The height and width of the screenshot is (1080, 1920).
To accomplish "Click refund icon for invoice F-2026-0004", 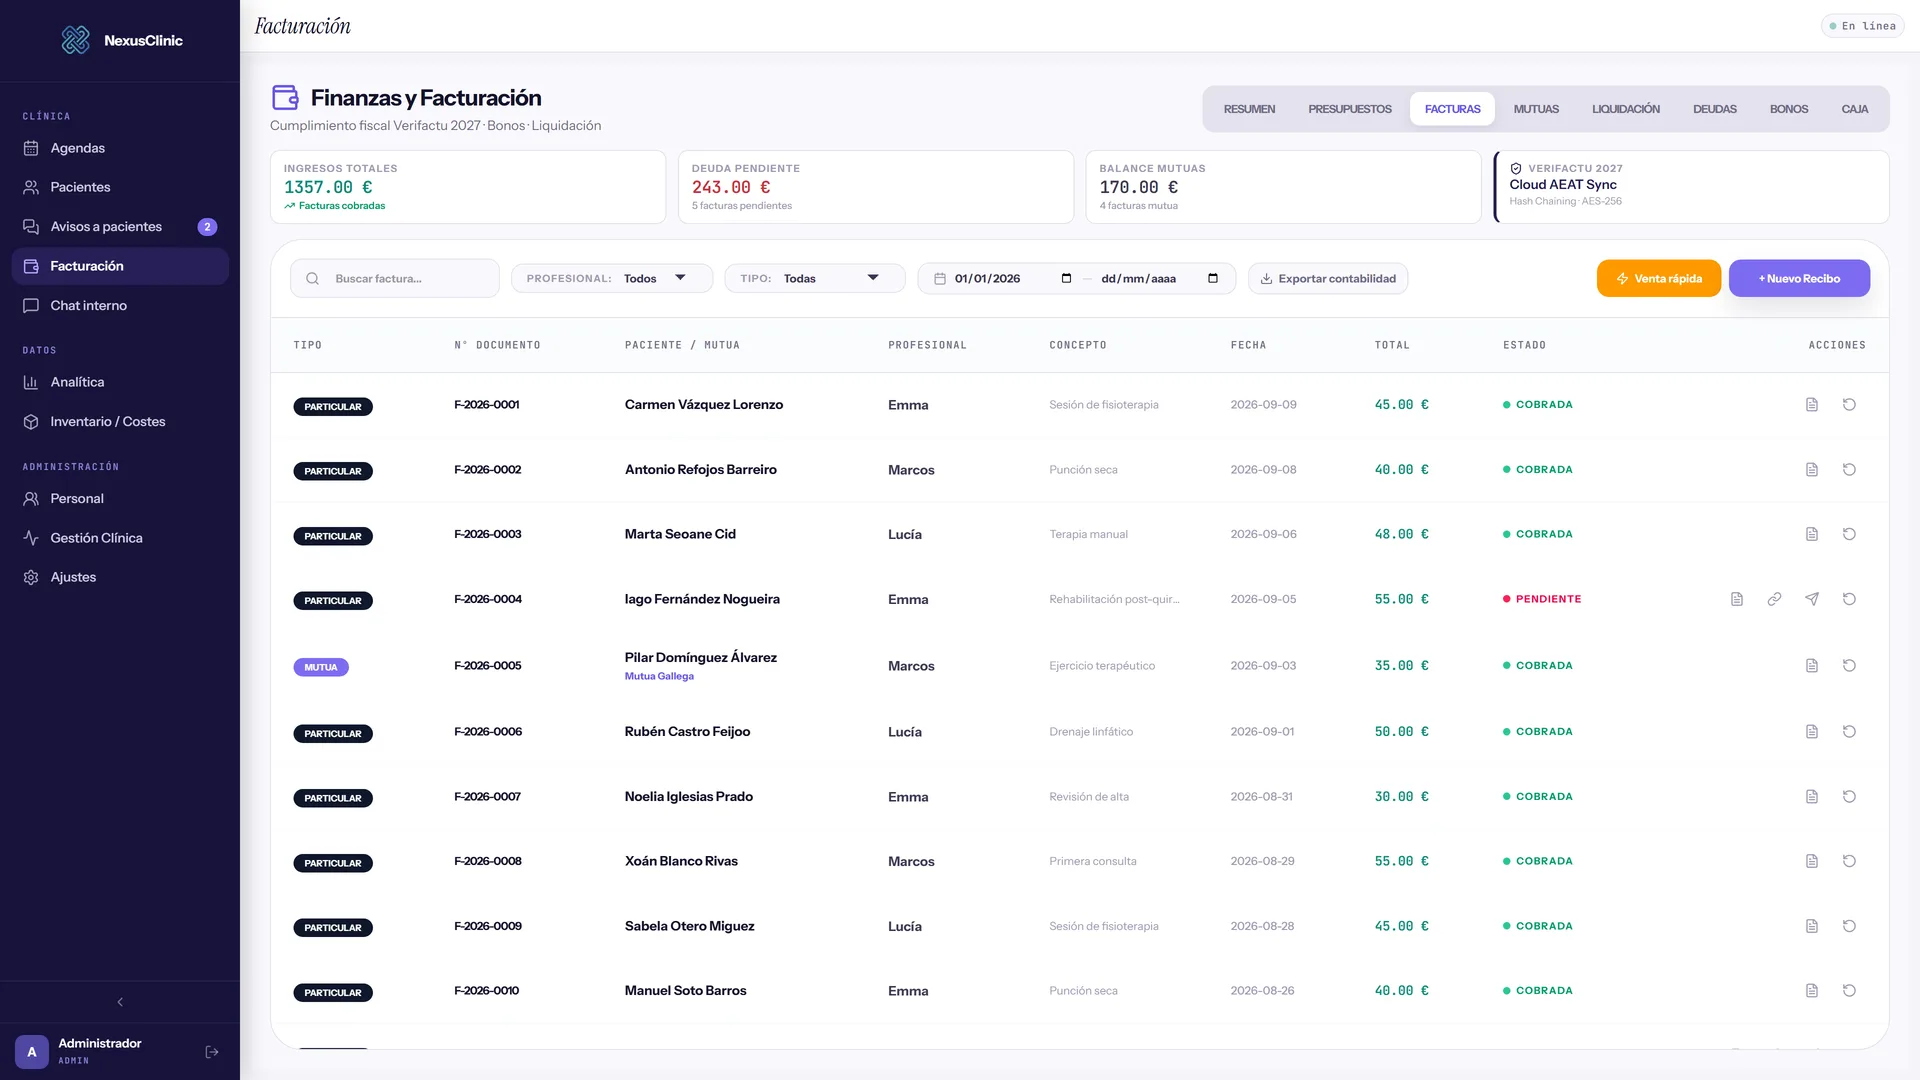I will point(1849,599).
